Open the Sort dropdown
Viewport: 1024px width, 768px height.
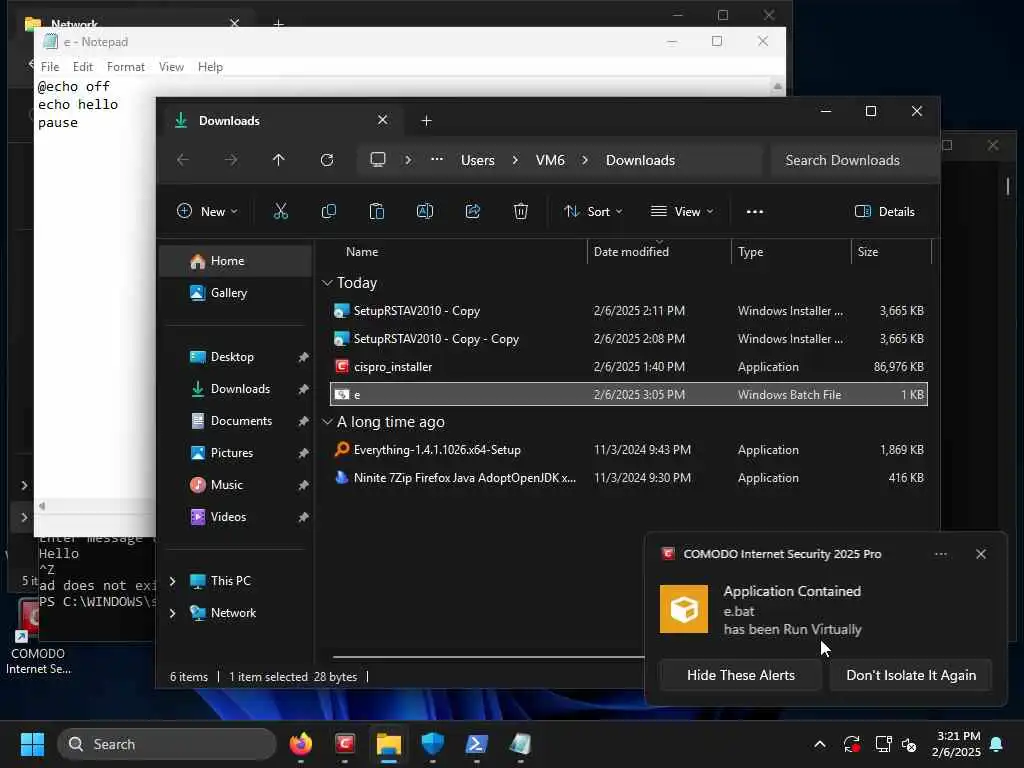pos(593,212)
